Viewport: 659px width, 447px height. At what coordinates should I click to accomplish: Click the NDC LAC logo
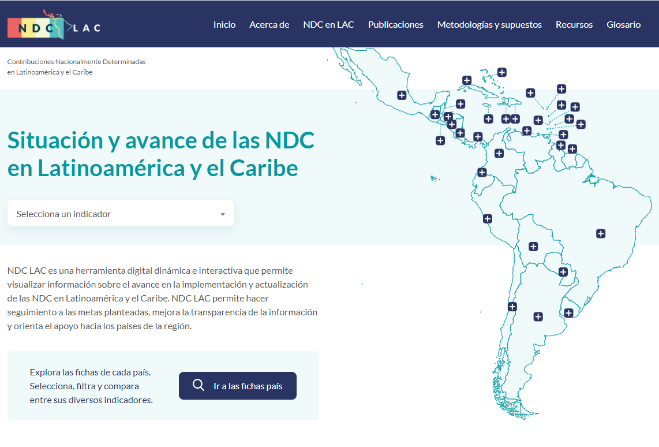[54, 25]
